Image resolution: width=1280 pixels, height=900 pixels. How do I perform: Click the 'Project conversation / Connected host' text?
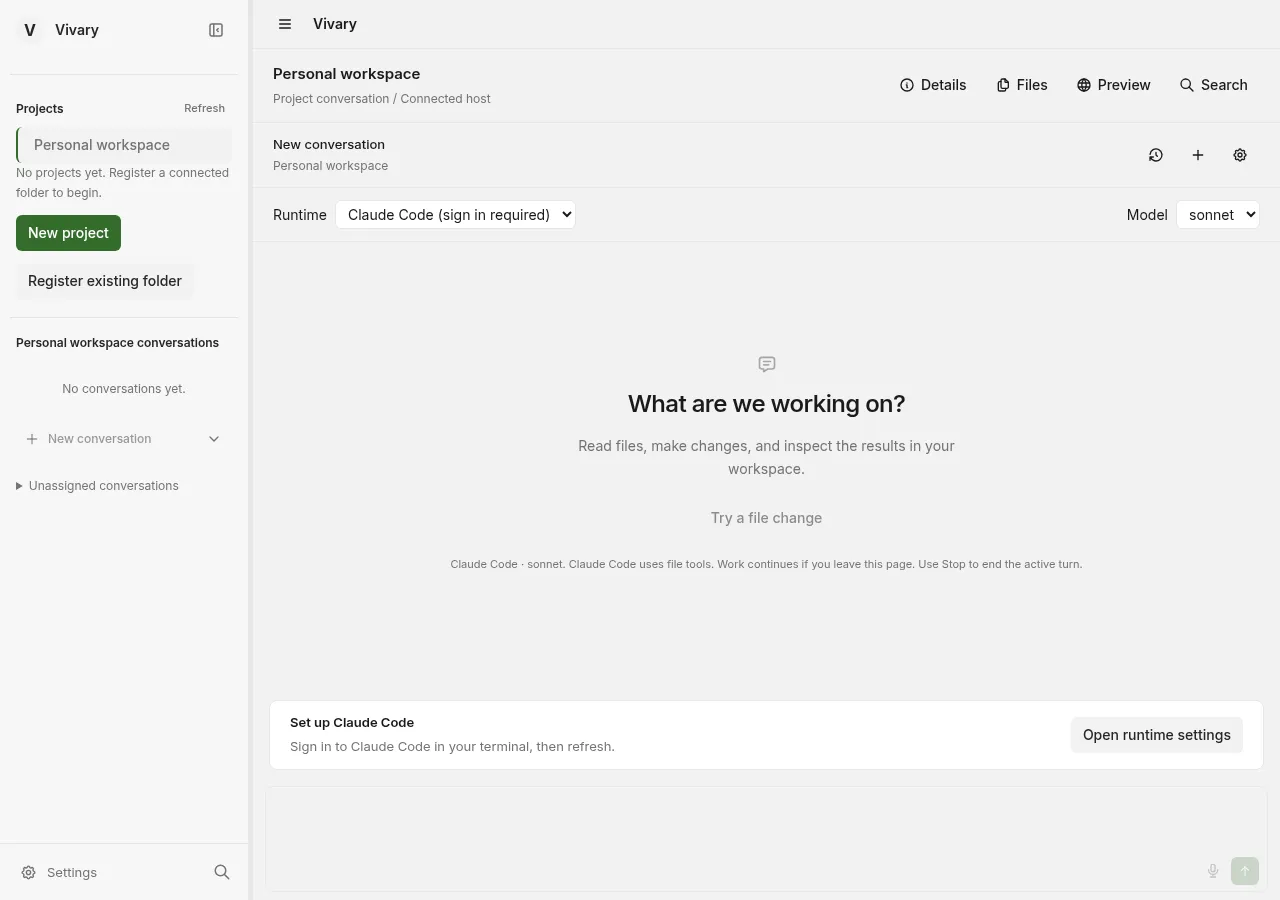pyautogui.click(x=382, y=99)
